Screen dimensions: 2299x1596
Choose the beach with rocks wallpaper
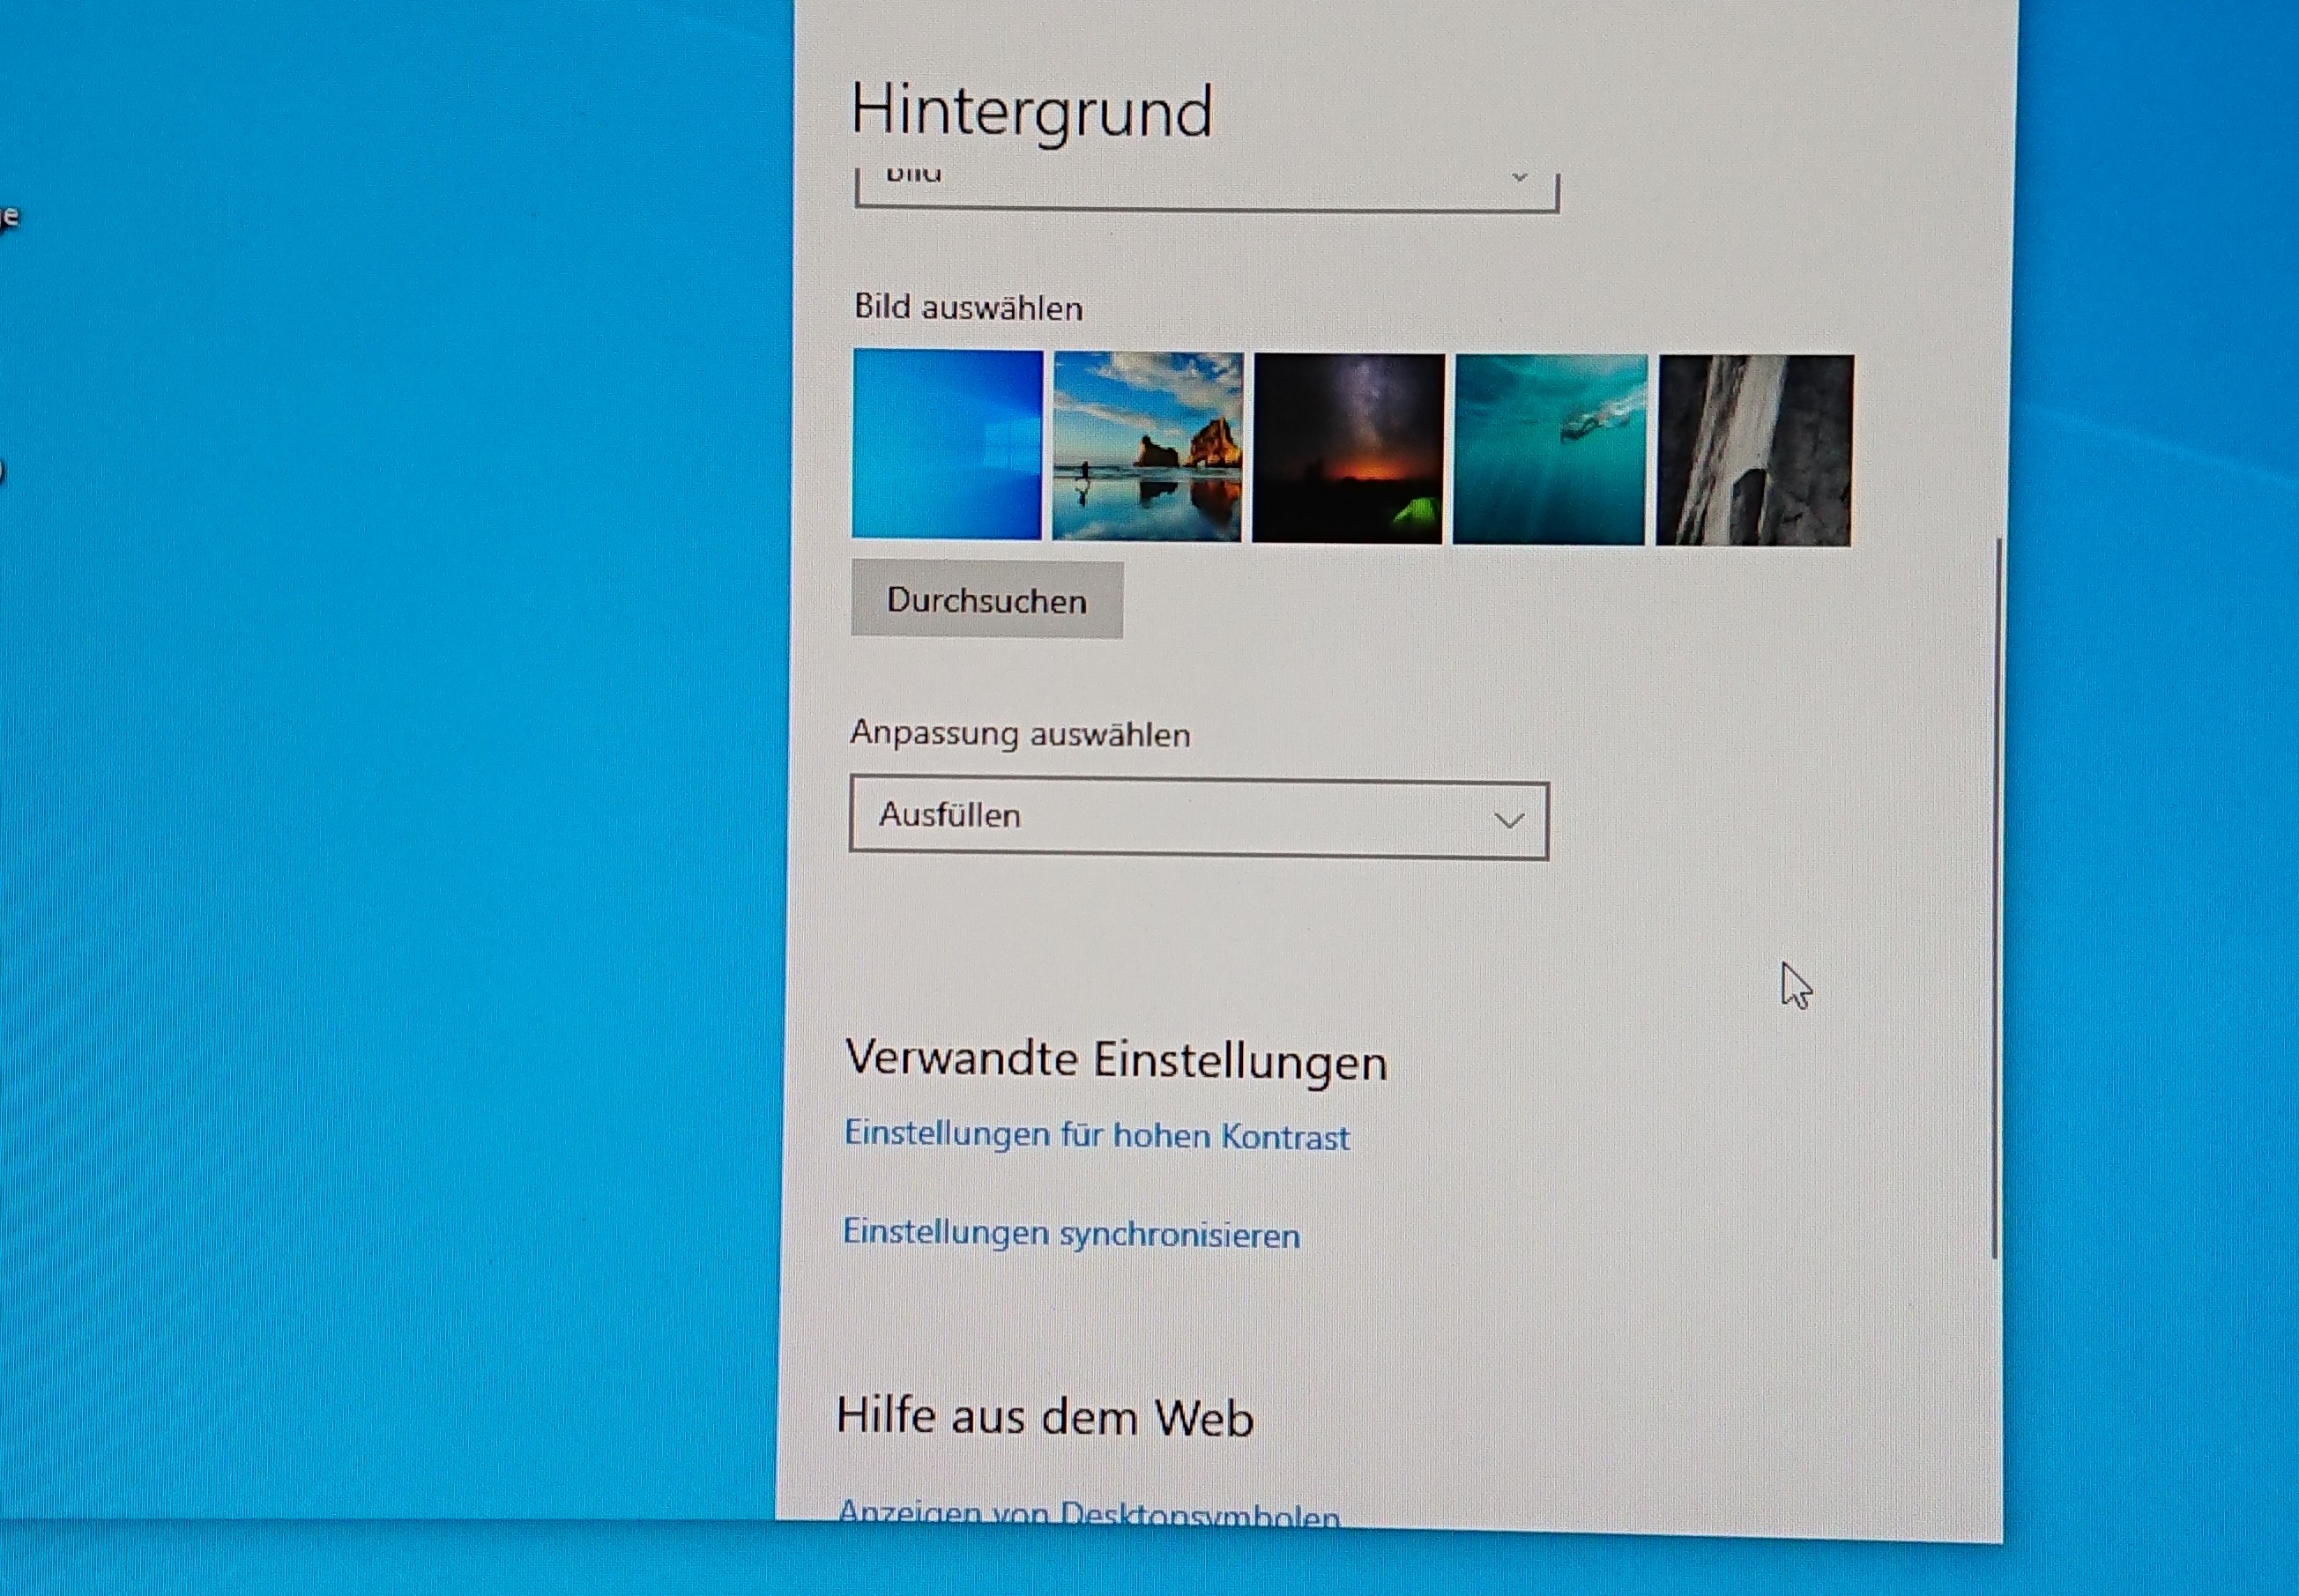pos(1147,446)
